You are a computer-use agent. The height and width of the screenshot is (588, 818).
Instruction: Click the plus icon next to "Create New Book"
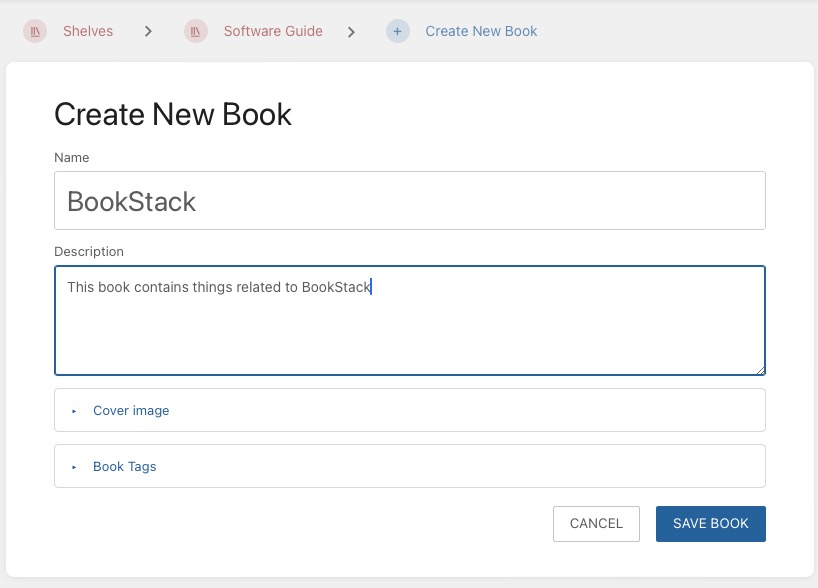coord(398,31)
